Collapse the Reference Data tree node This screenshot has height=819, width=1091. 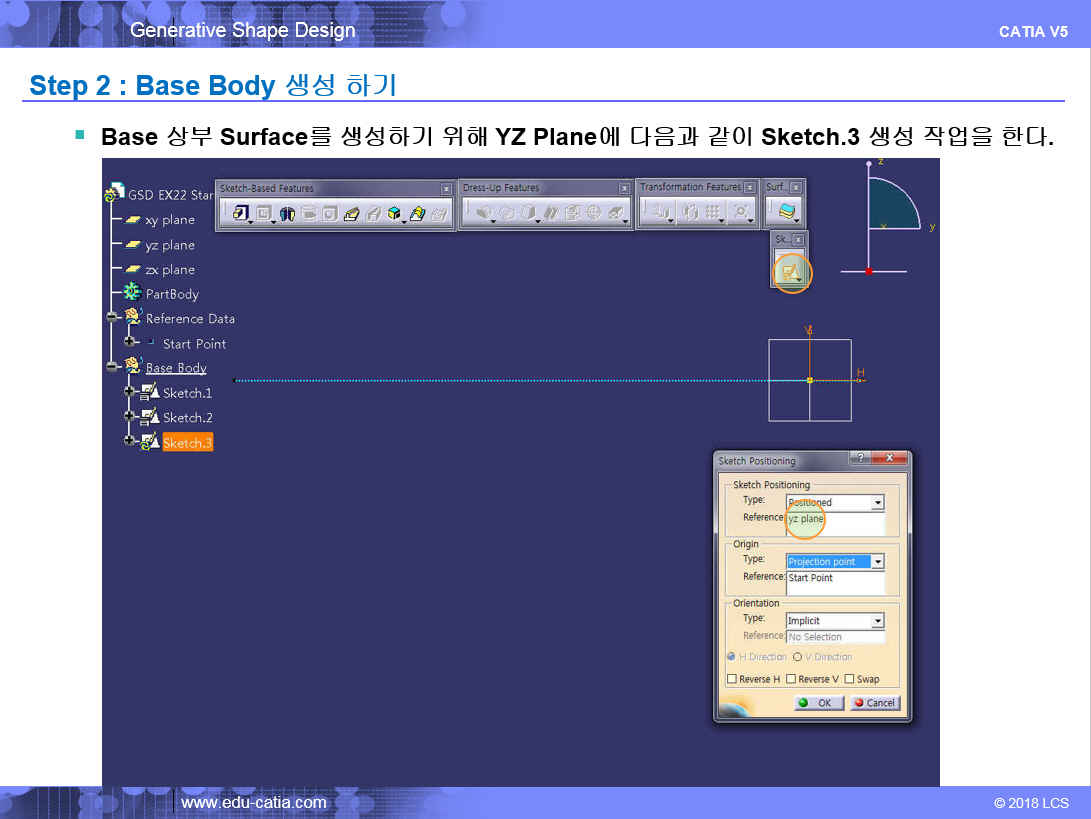click(x=113, y=318)
